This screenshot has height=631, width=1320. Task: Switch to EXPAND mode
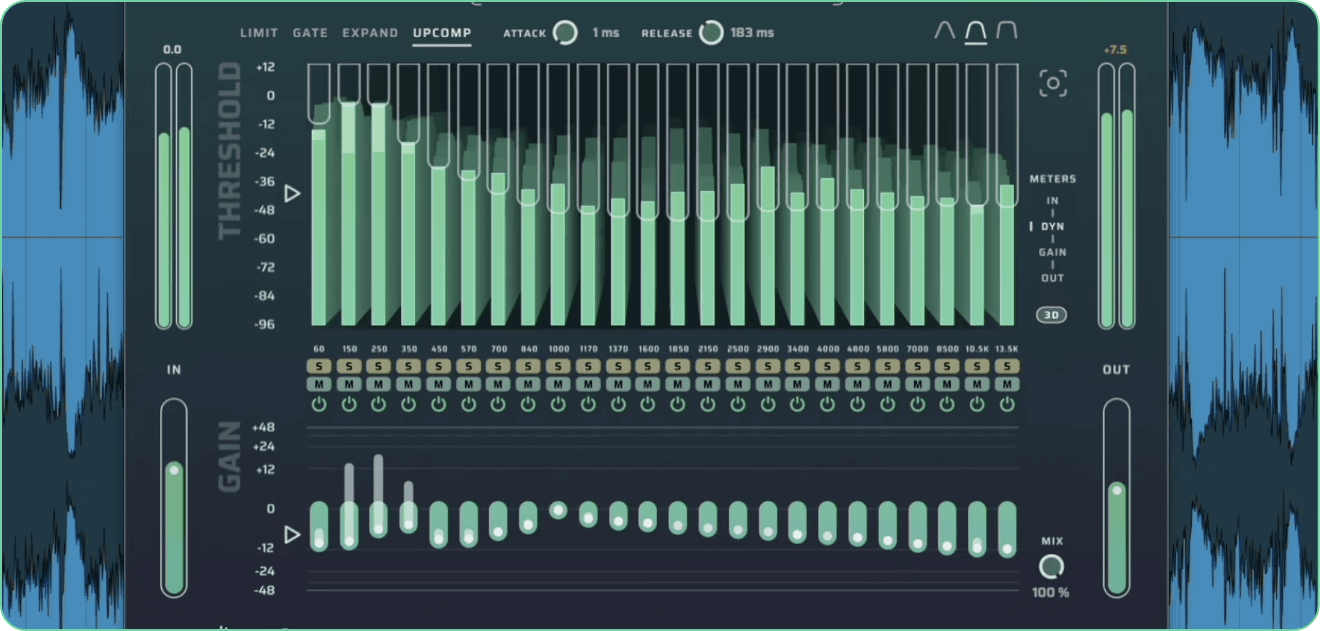370,33
